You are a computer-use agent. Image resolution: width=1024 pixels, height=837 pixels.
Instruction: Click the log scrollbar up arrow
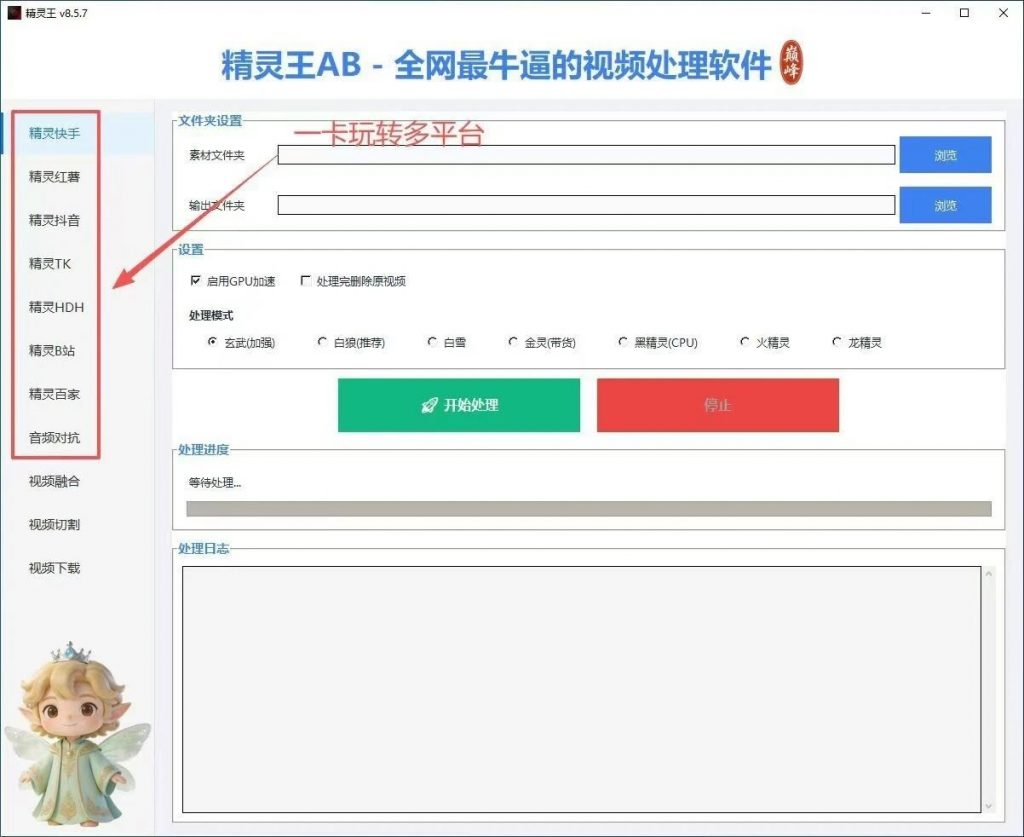coord(988,574)
